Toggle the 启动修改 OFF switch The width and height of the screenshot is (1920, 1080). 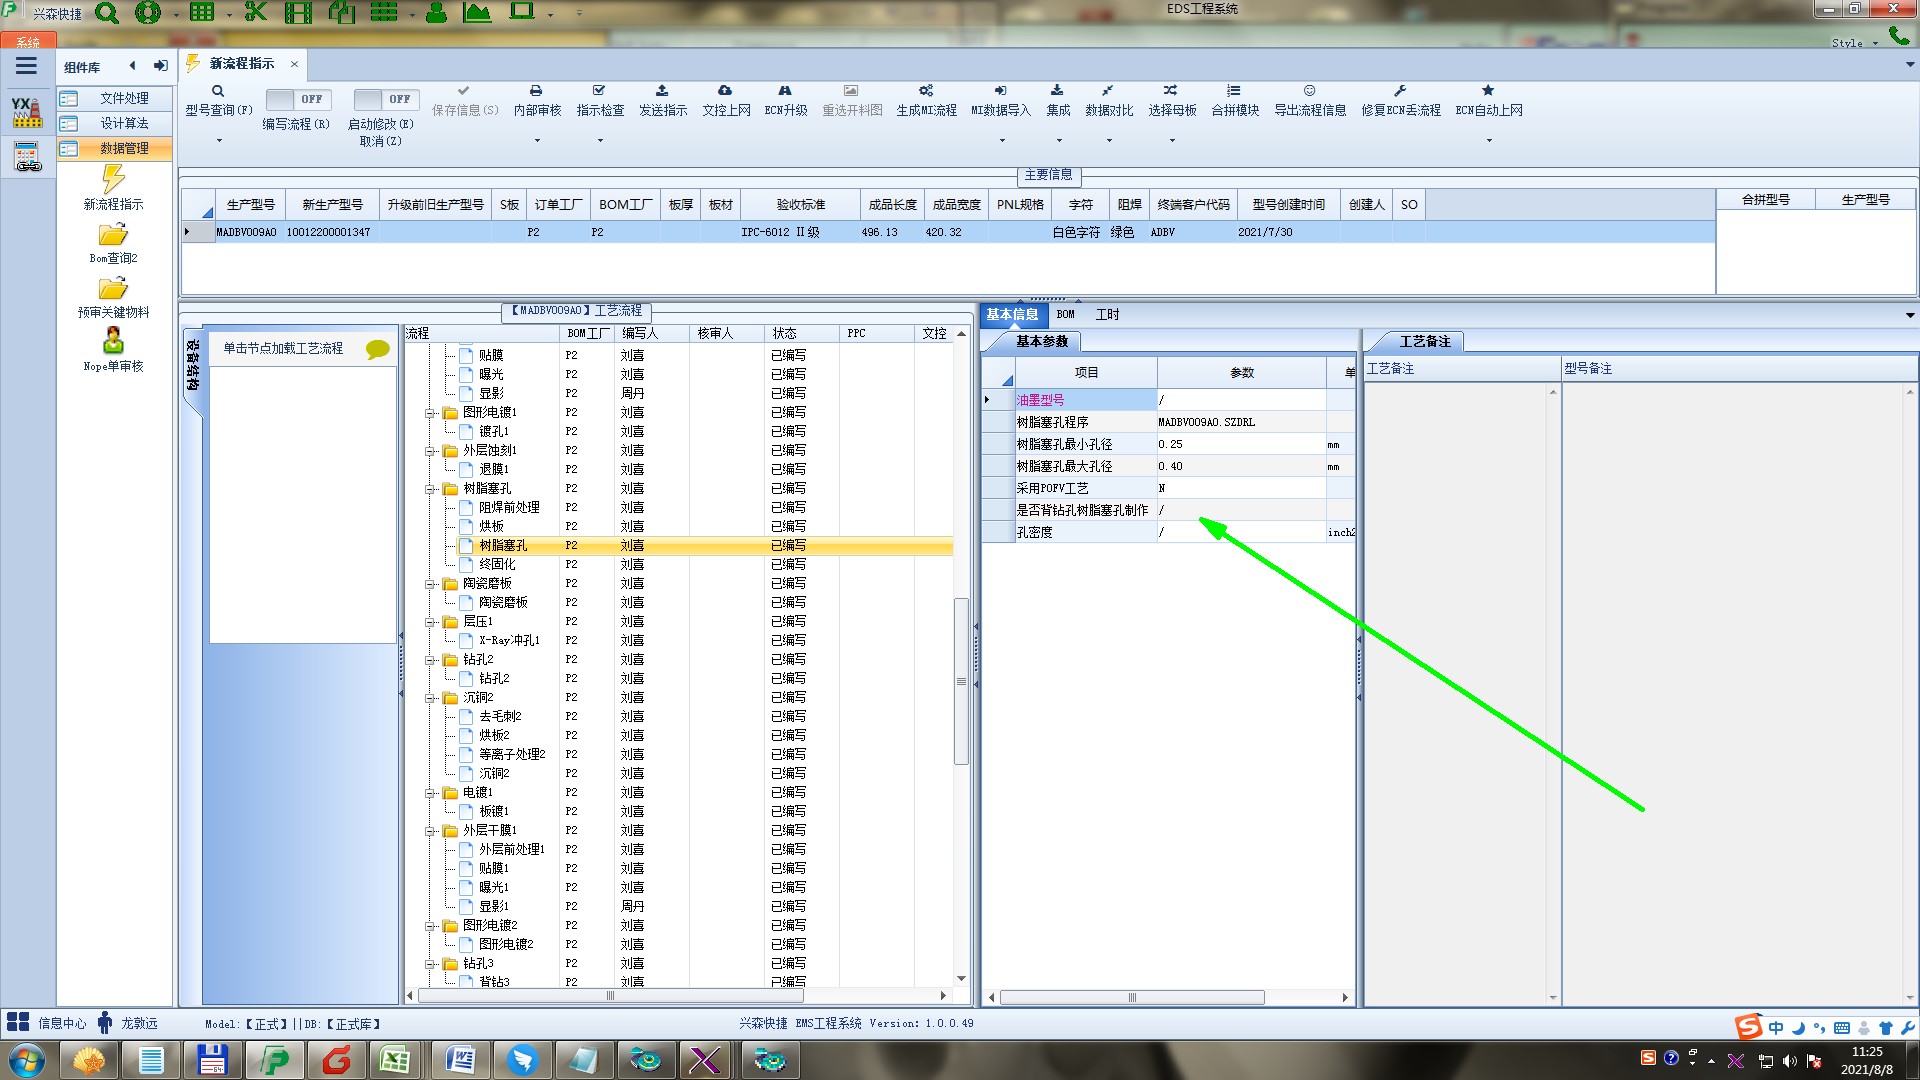(385, 99)
